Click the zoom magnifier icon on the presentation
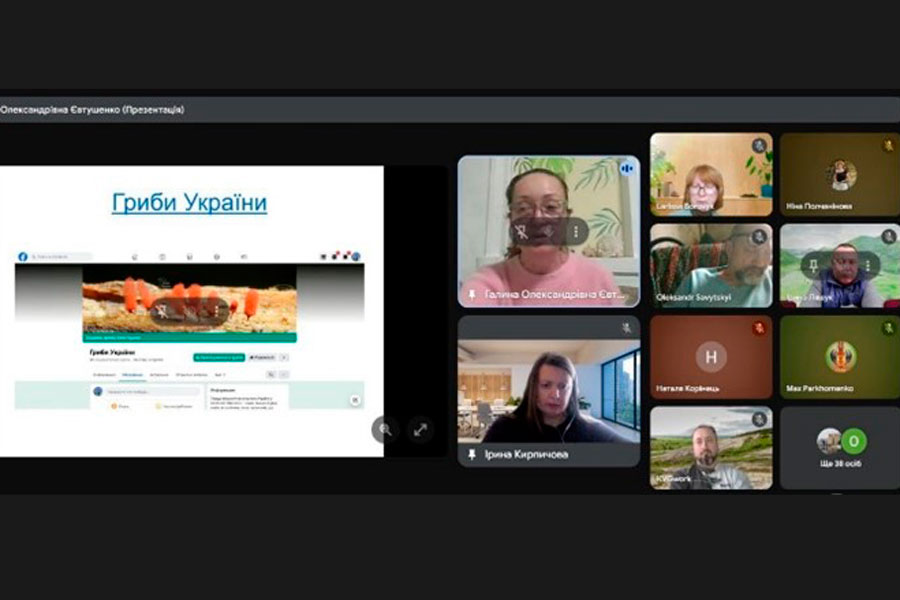The height and width of the screenshot is (600, 900). [x=385, y=429]
